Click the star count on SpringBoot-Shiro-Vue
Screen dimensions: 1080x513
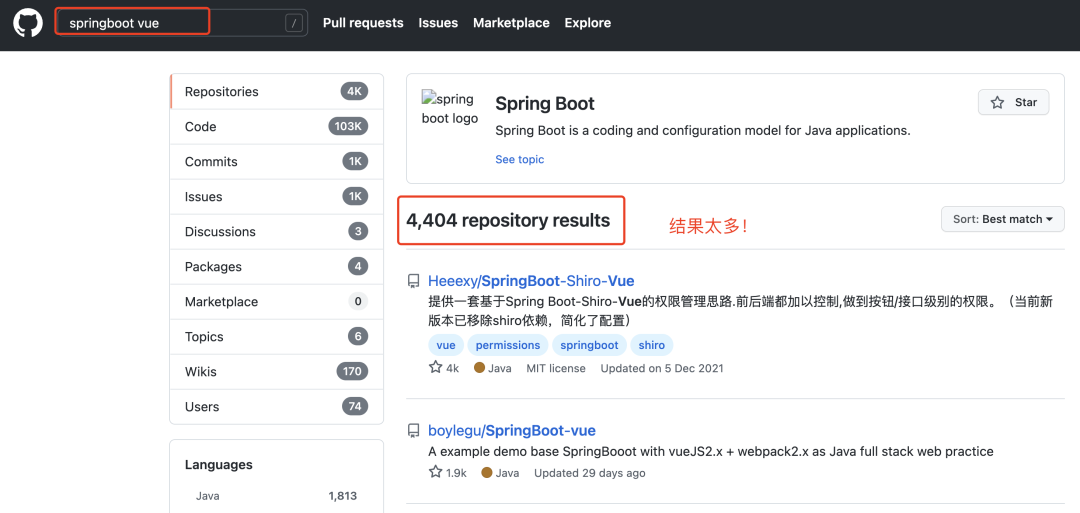(x=444, y=368)
